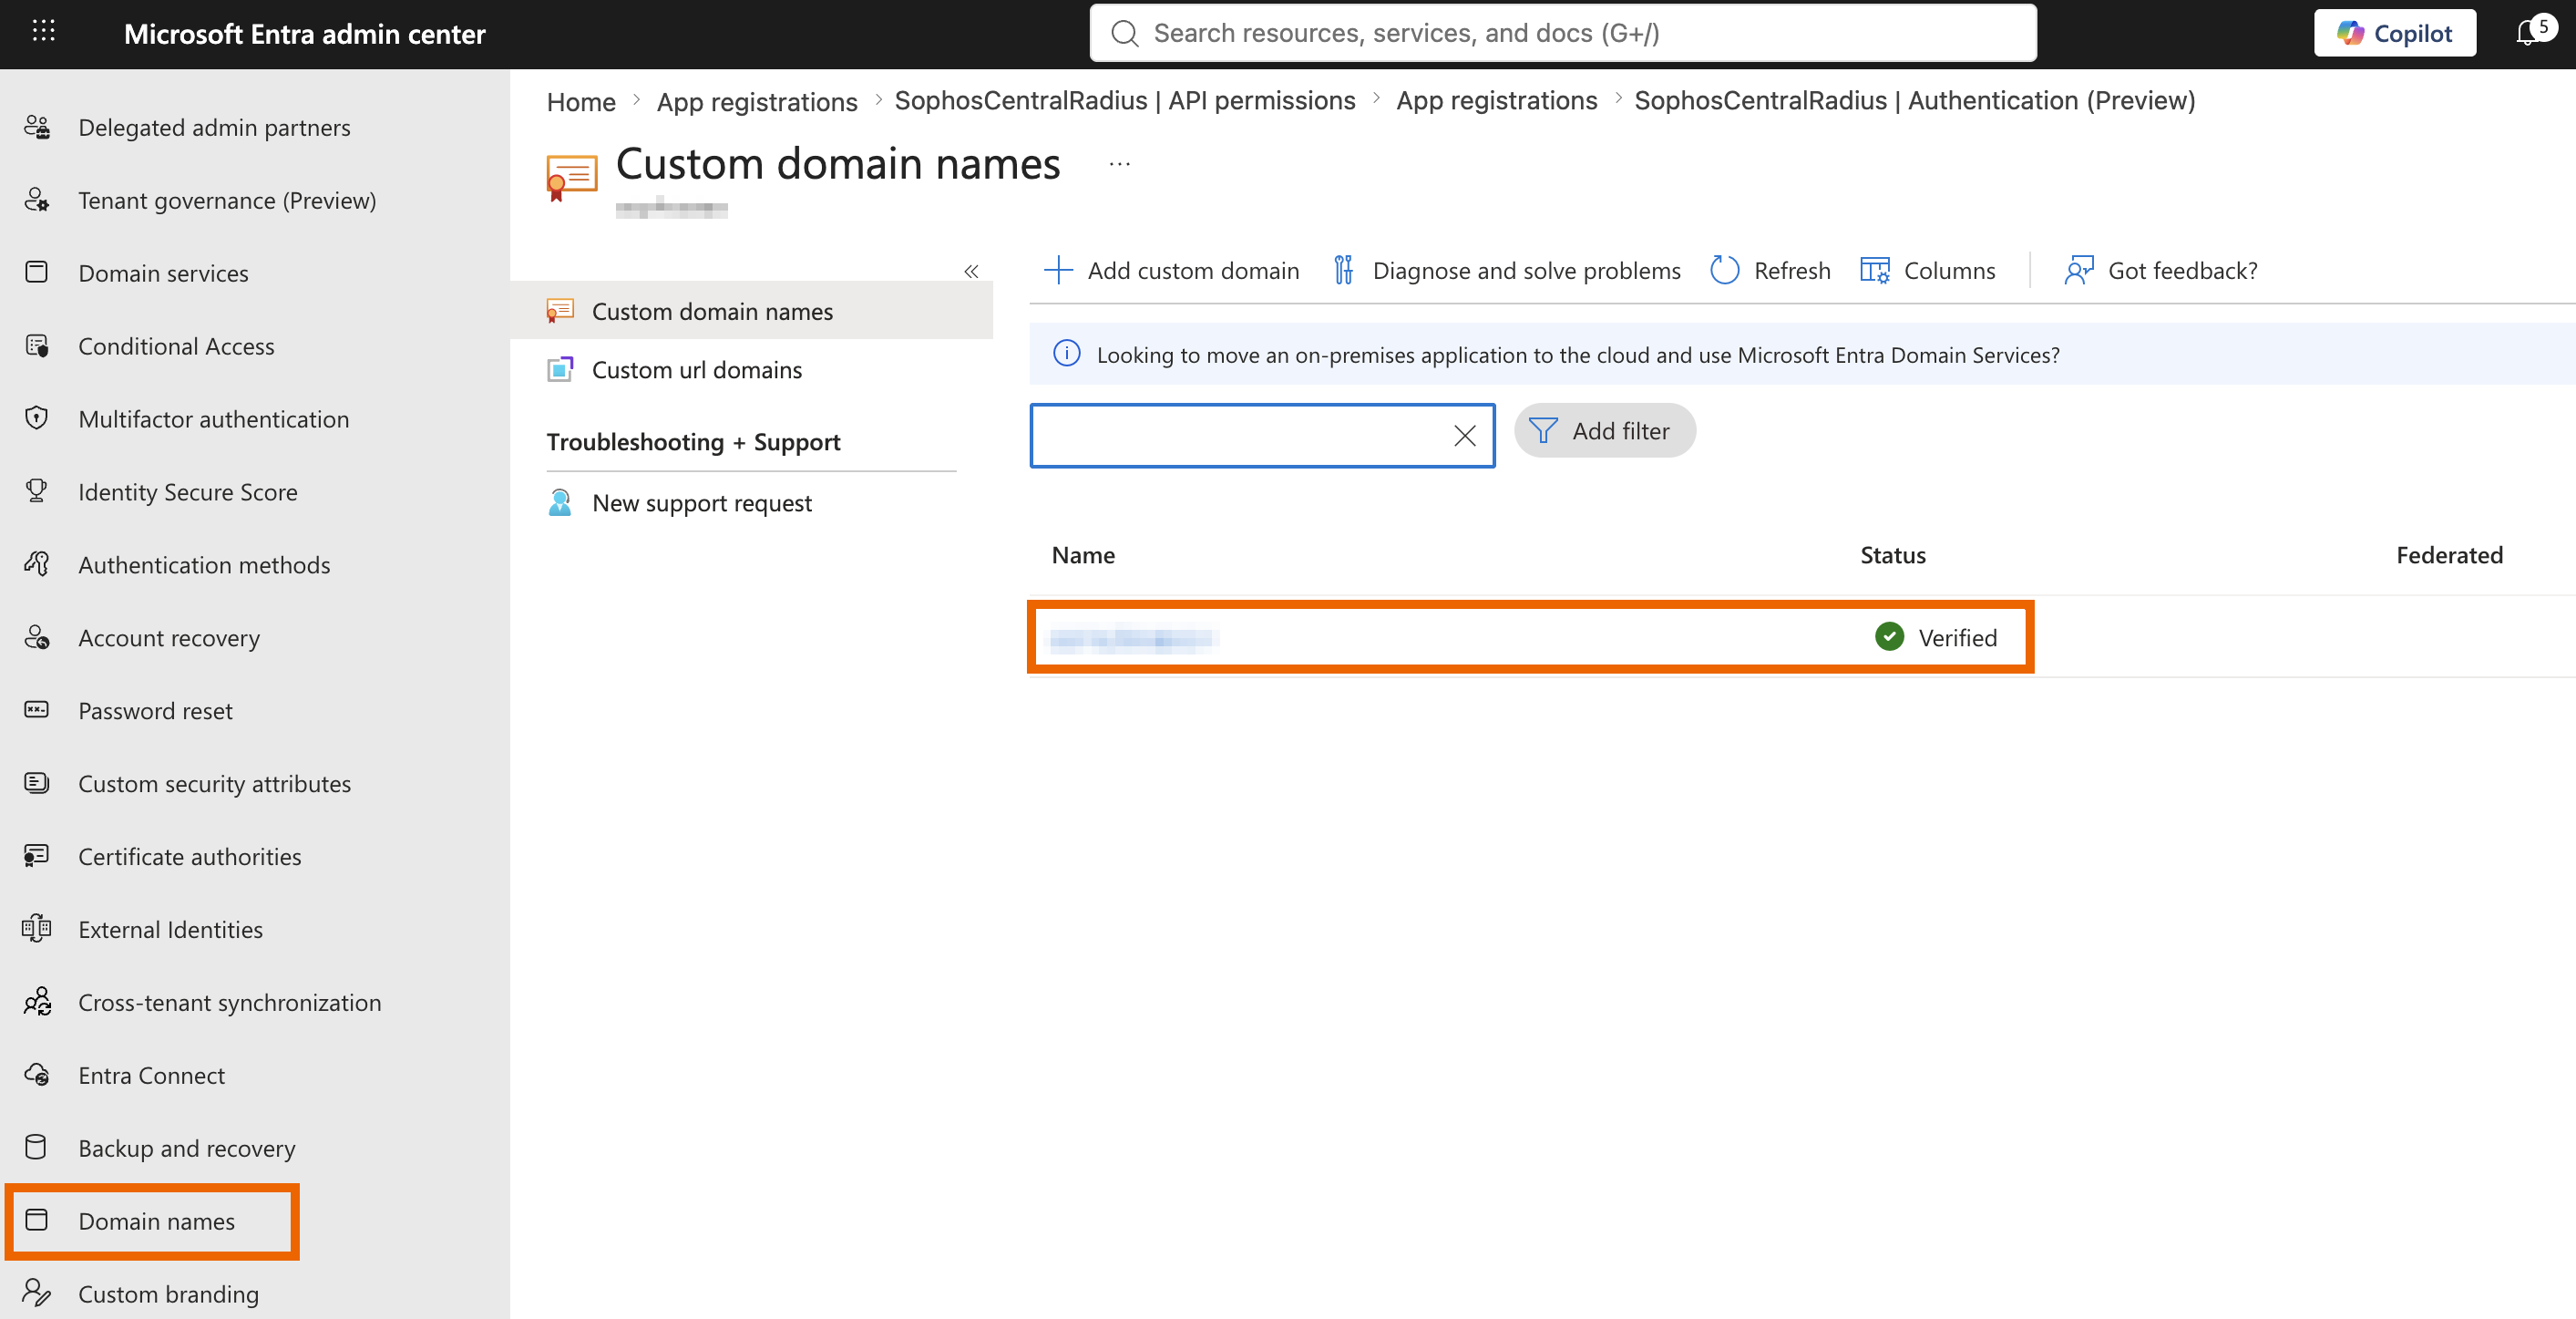The height and width of the screenshot is (1319, 2576).
Task: Click the Entra Domain Services info banner
Action: pos(1802,354)
